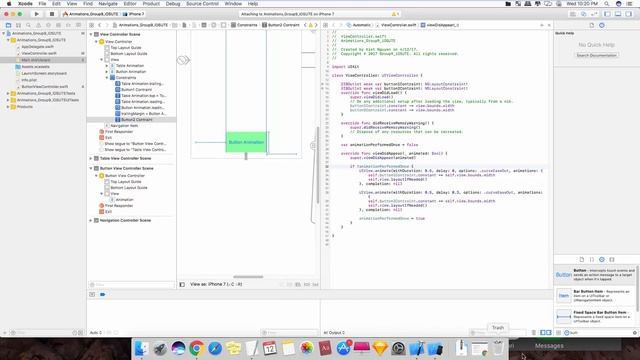Click the horizontal scrollbar under the canvas

click(x=248, y=277)
